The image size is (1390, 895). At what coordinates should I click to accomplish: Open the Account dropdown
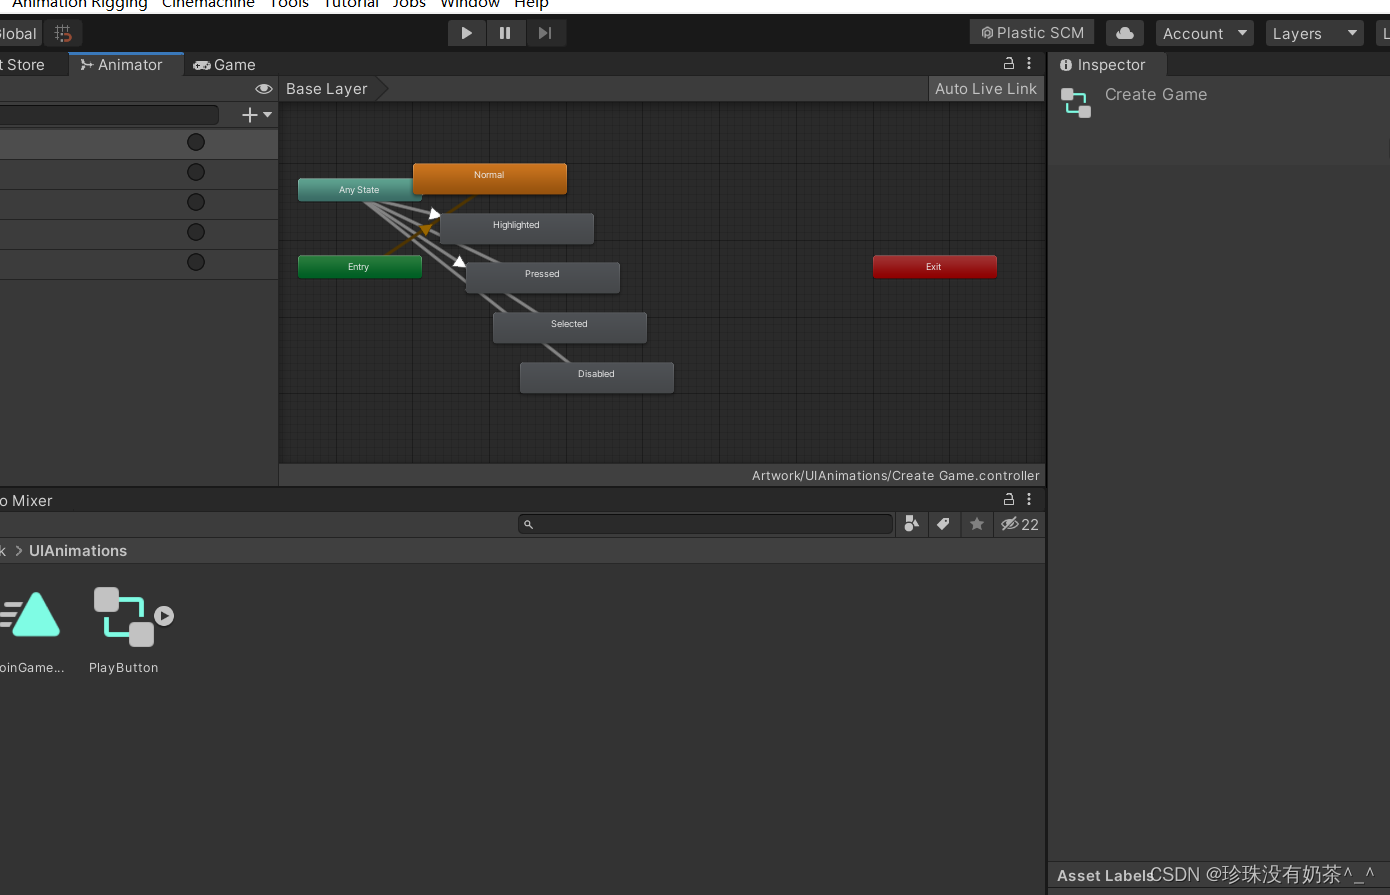[1205, 33]
